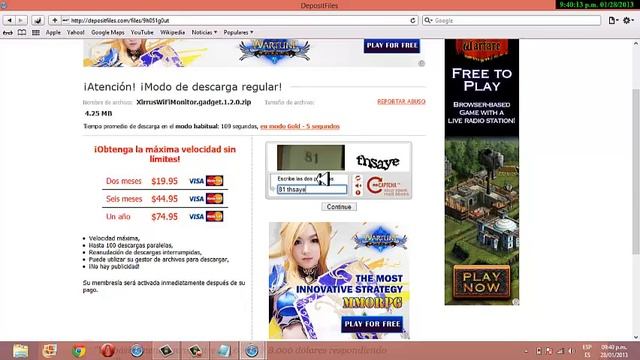Screen dimensions: 640x360
Task: Open the search engine magnifier dropdown
Action: [x=429, y=20]
